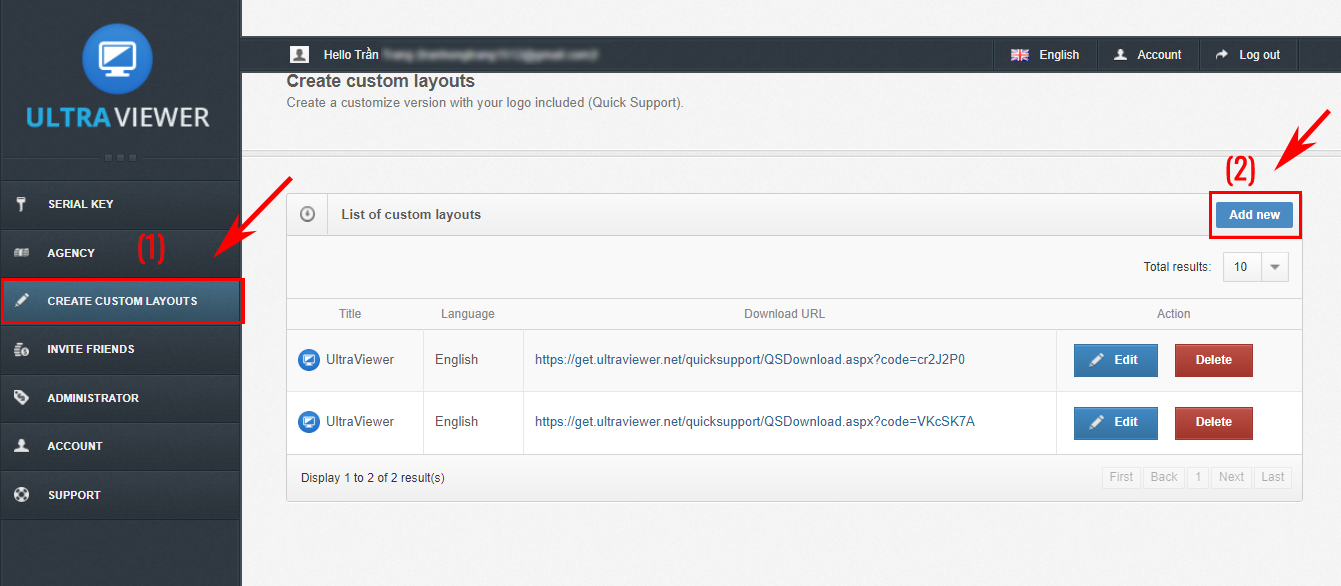Click the Download URL column header

pos(785,314)
